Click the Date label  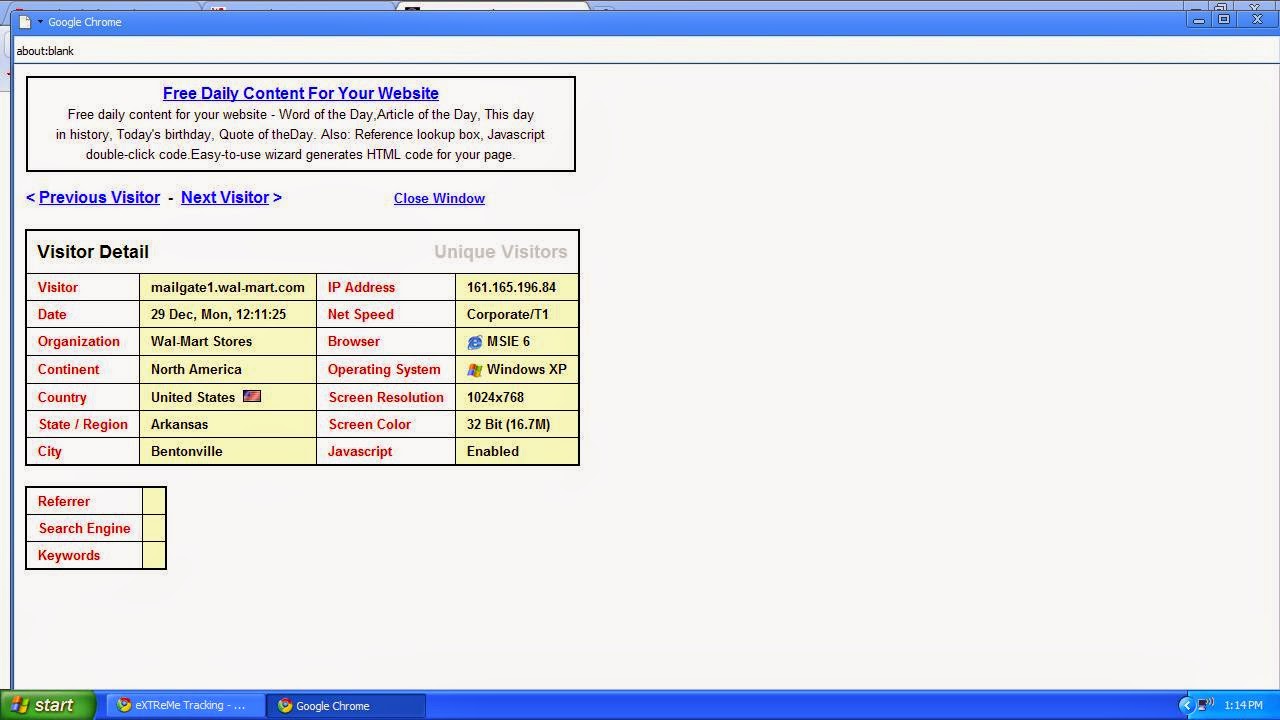point(52,314)
